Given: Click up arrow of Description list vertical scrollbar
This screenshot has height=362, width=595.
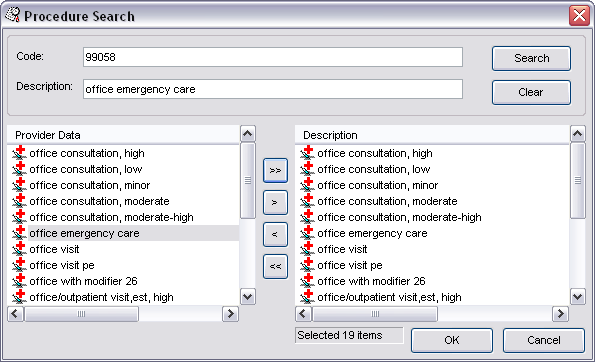Looking at the screenshot, I should 578,134.
